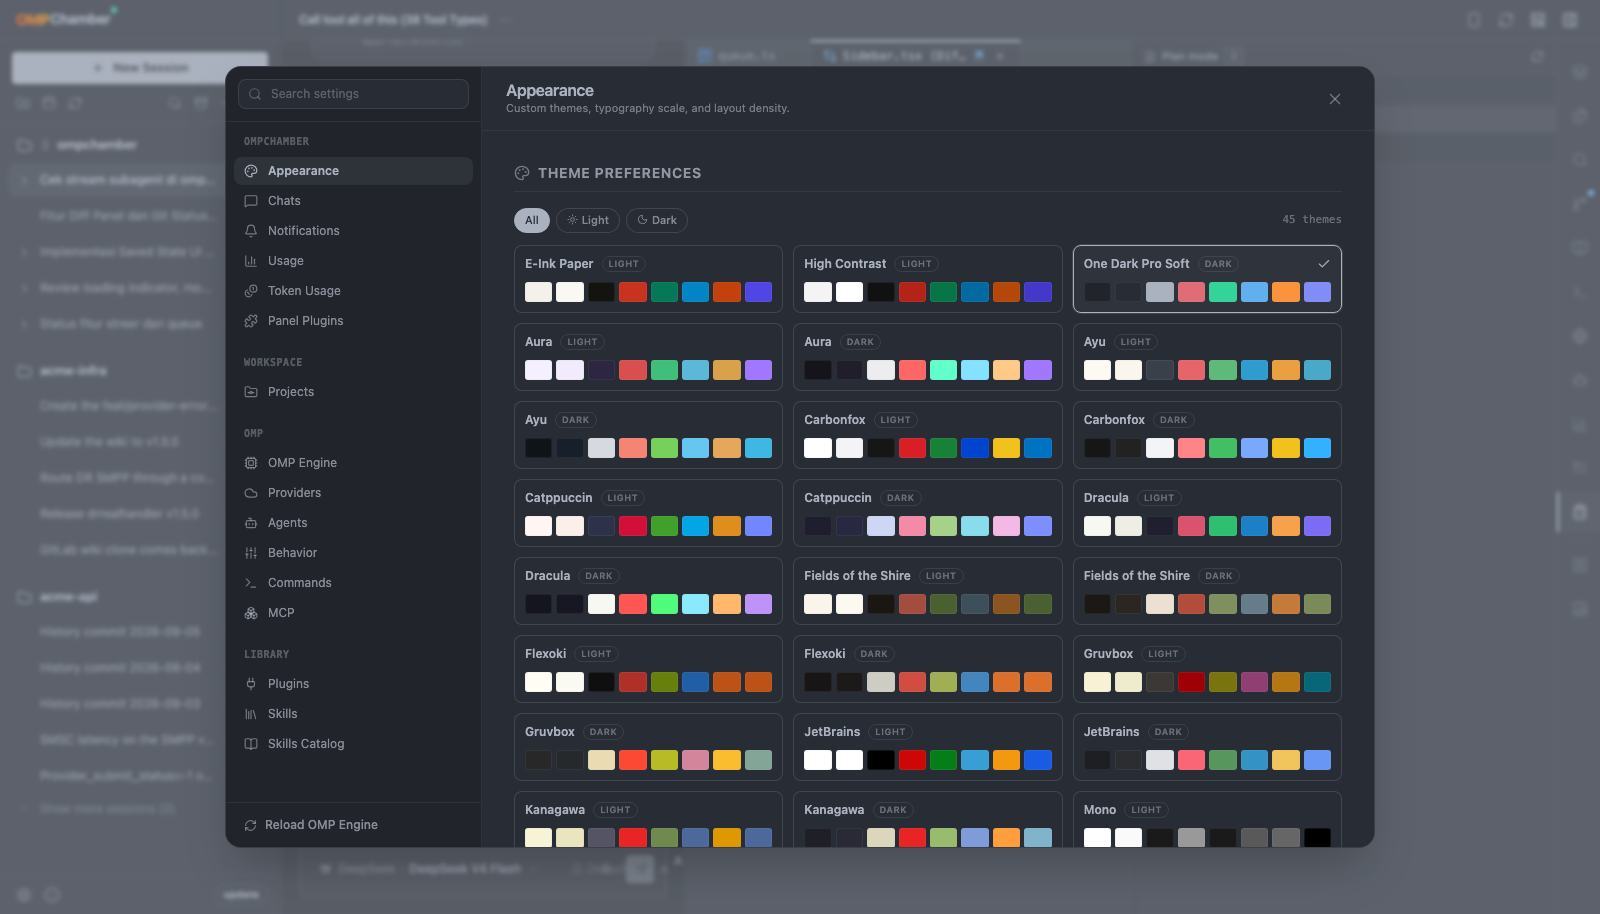Apply the Gruvbox light theme
Viewport: 1600px width, 914px height.
tap(1207, 669)
